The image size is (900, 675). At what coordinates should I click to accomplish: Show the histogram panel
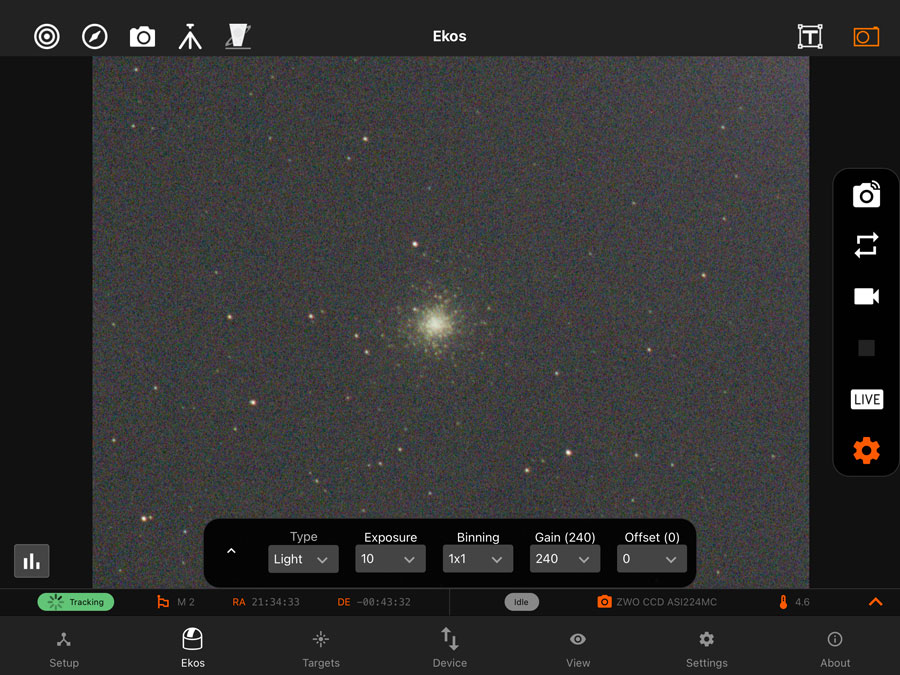[32, 561]
